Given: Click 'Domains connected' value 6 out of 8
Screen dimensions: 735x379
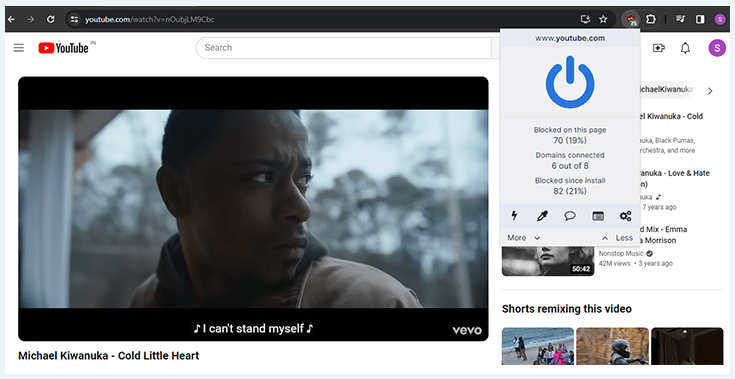Looking at the screenshot, I should coord(570,166).
